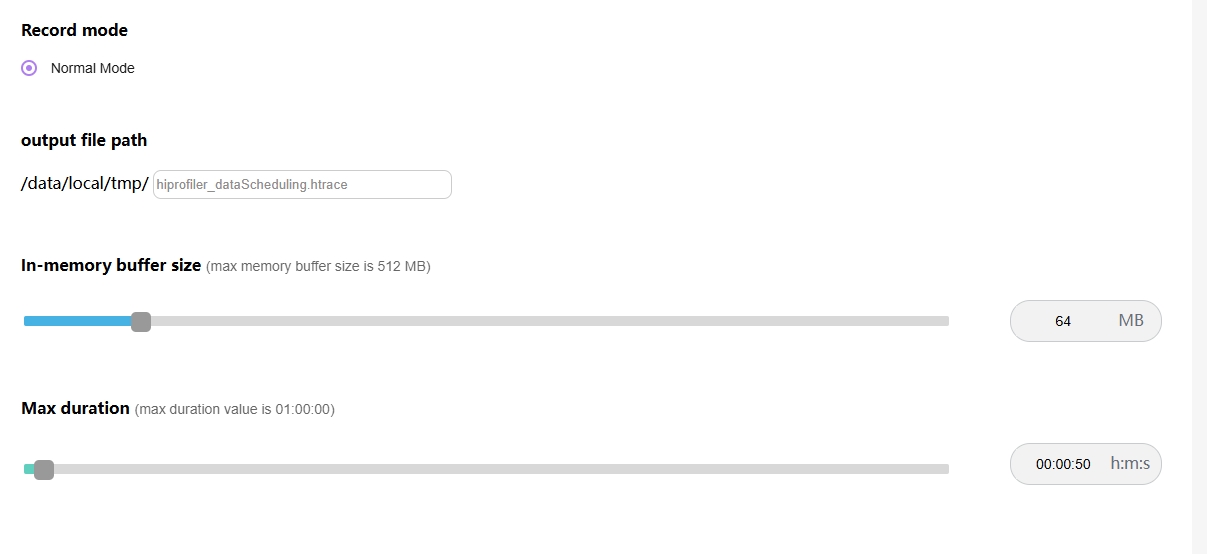Viewport: 1207px width, 554px height.
Task: Click the Record mode heading
Action: 74,30
